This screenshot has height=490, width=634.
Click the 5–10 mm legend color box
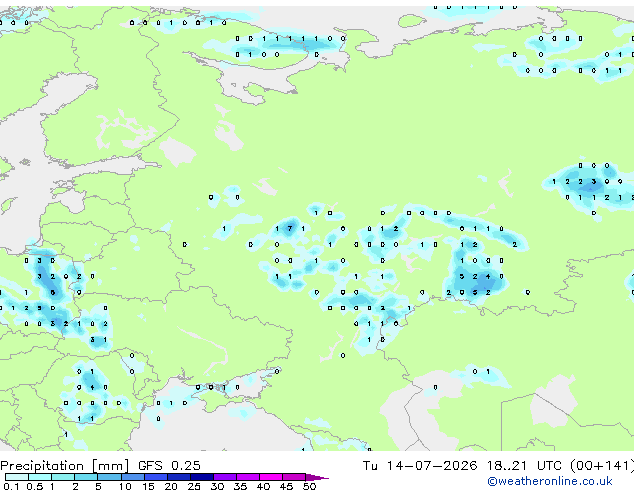click(109, 477)
